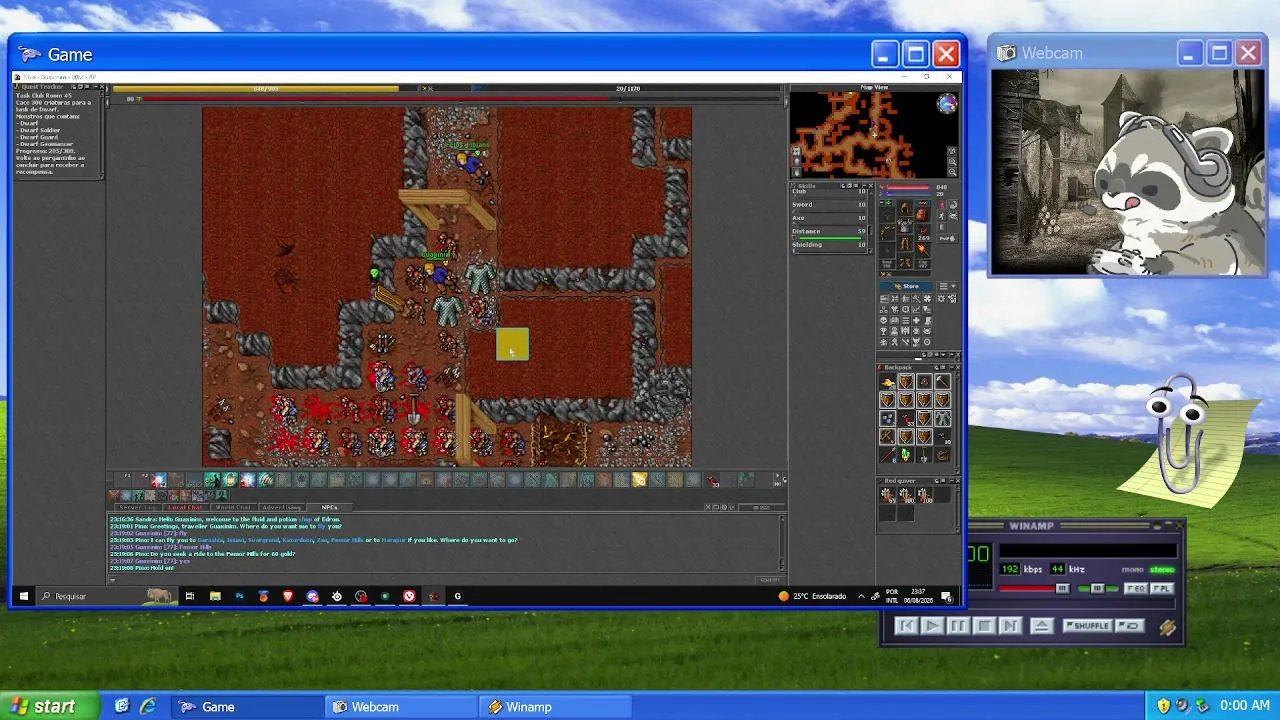This screenshot has height=720, width=1280.
Task: Skip to next track in Winamp
Action: click(x=1010, y=626)
